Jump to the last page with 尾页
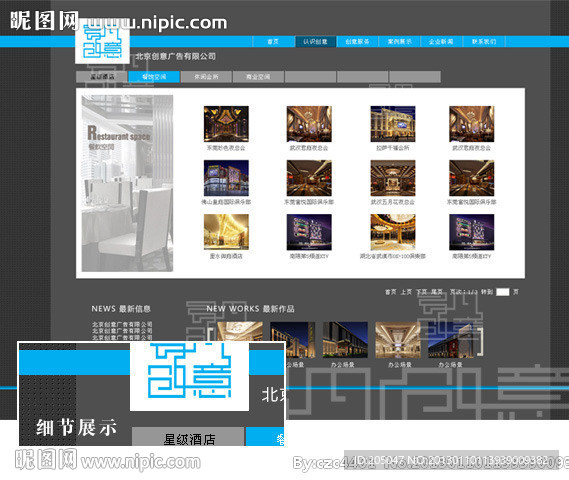Viewport: 569px width, 480px height. pyautogui.click(x=437, y=292)
